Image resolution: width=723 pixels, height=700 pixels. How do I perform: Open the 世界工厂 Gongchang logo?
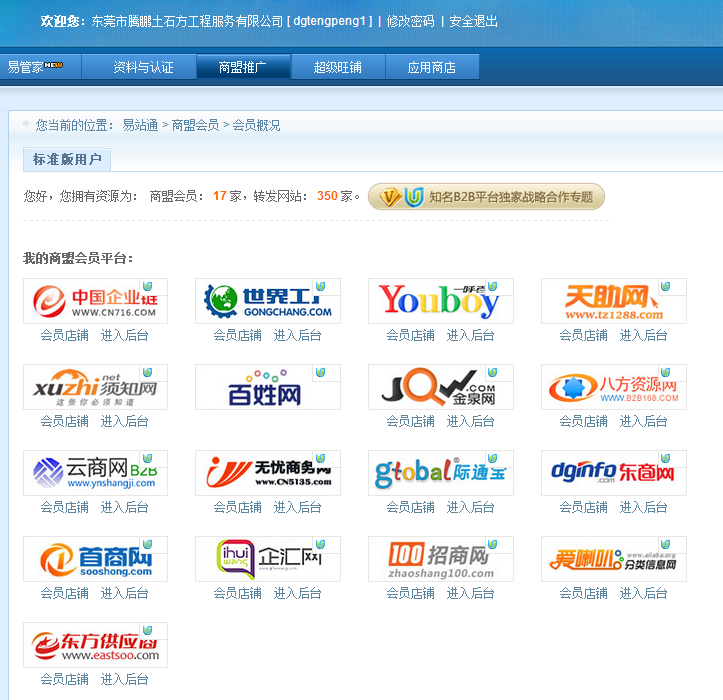tap(267, 301)
